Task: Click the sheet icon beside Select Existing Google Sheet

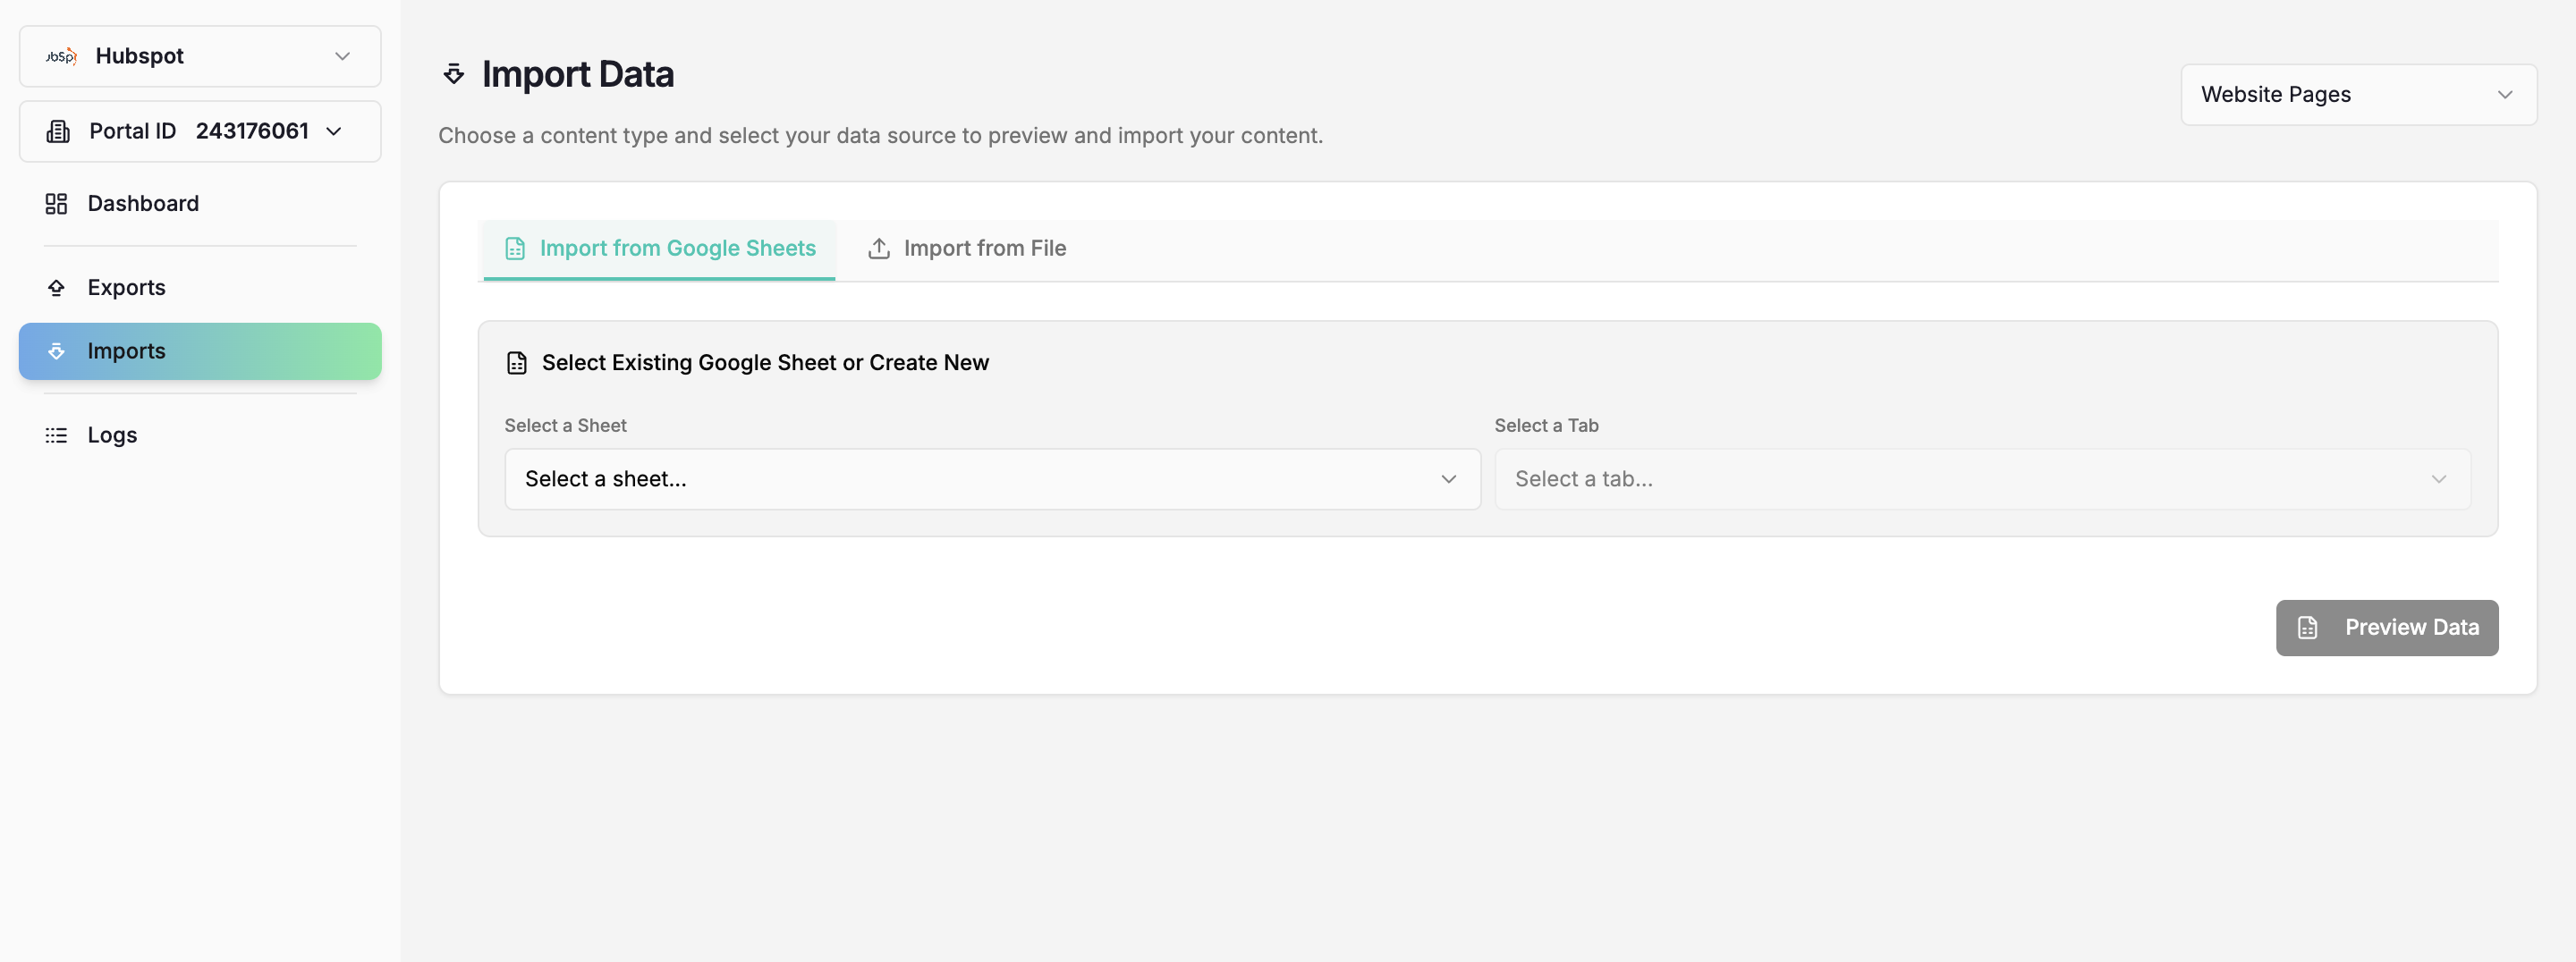Action: click(517, 363)
